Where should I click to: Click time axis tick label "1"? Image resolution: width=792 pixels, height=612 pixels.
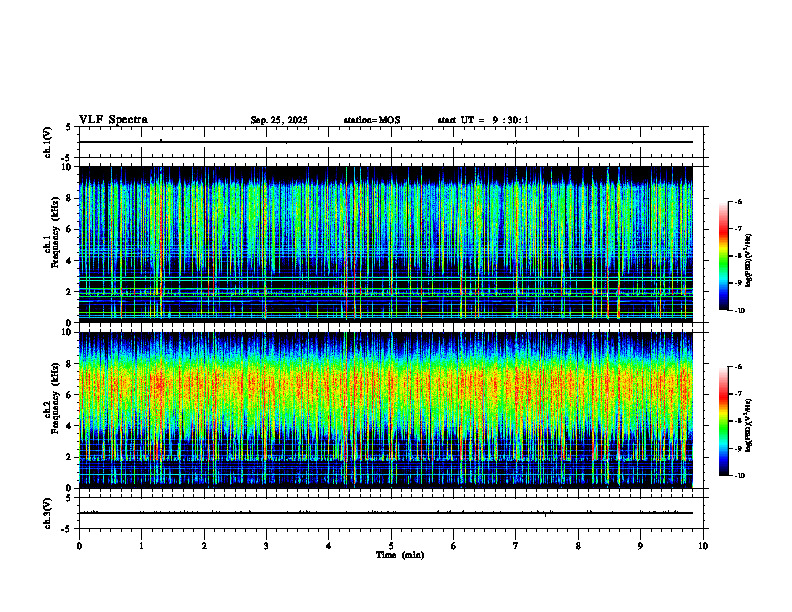[142, 546]
